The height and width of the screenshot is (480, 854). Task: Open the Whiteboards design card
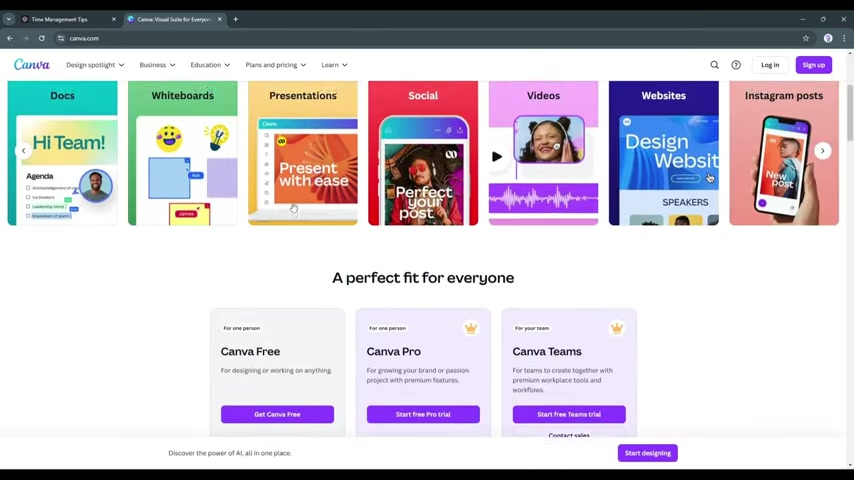[182, 153]
